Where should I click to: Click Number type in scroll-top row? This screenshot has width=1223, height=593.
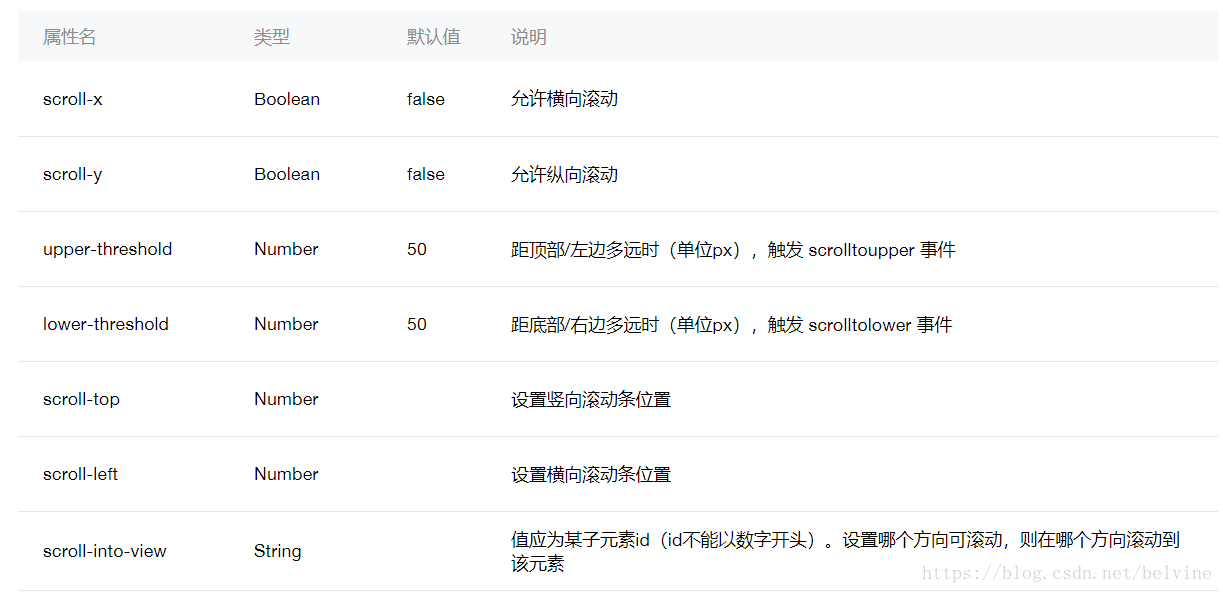click(286, 399)
